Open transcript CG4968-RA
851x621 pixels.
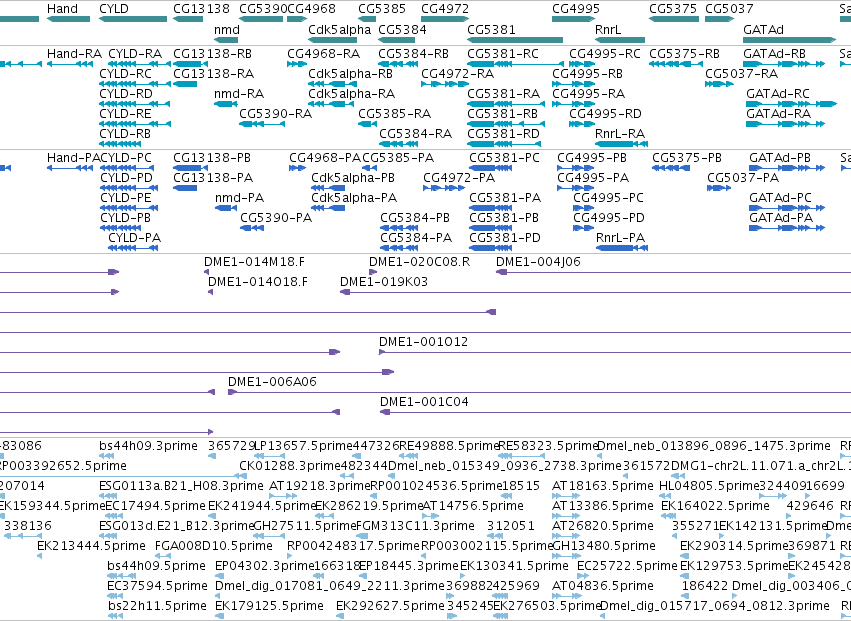(297, 64)
